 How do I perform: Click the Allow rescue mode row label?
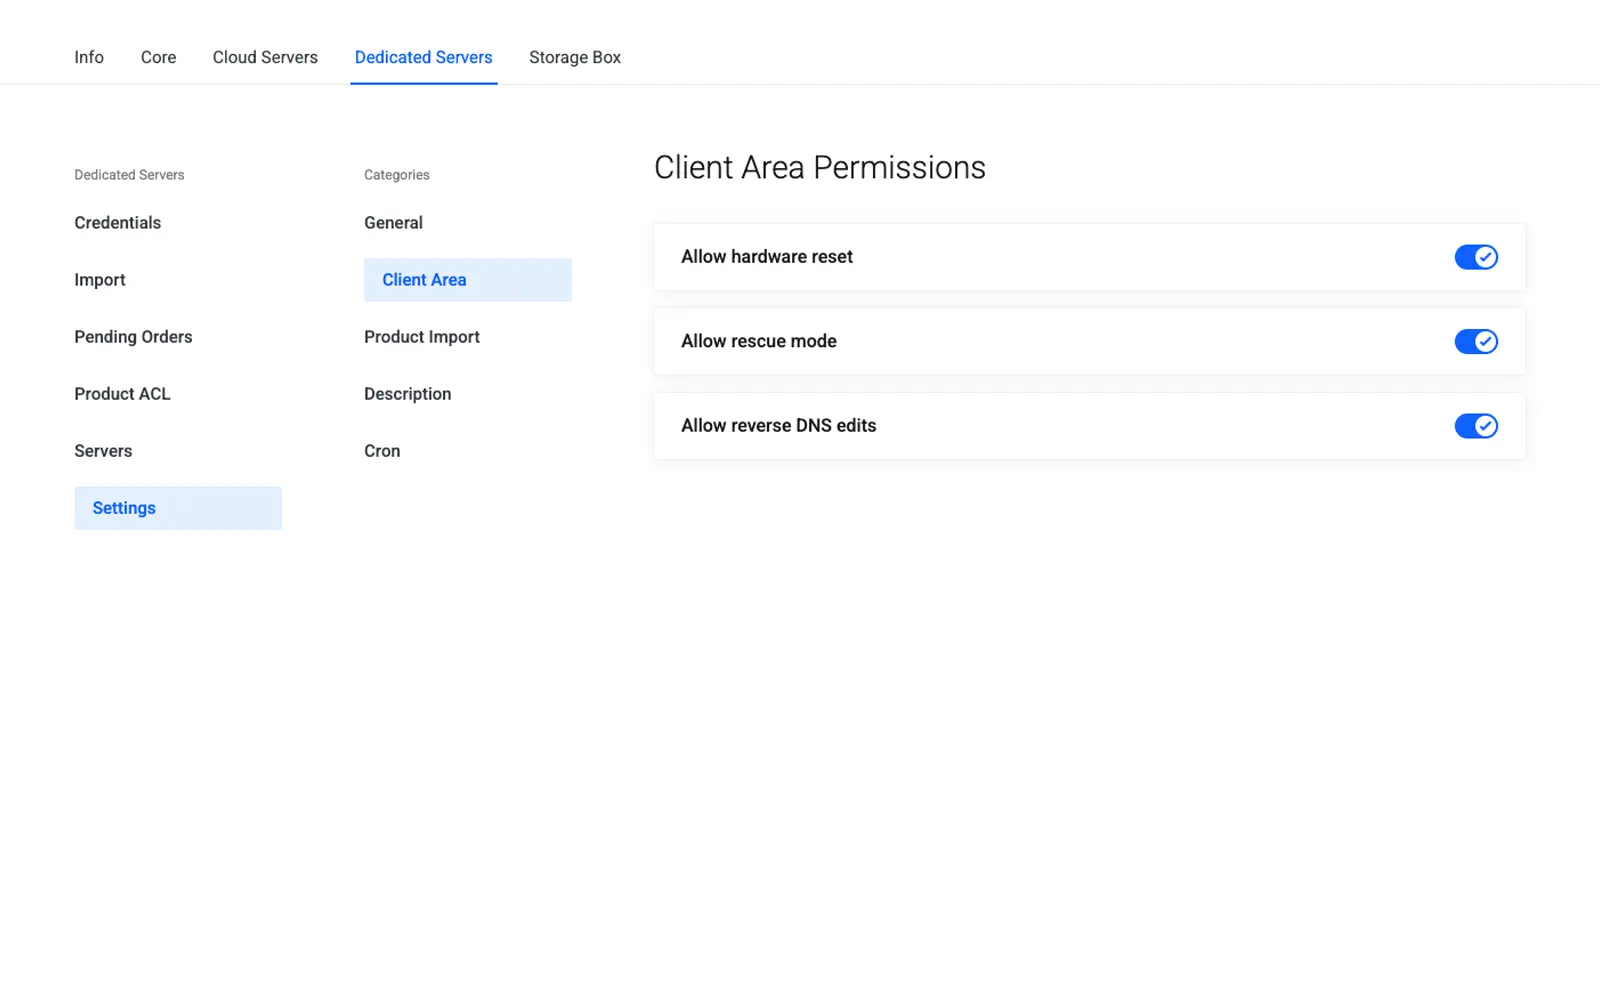coord(759,341)
